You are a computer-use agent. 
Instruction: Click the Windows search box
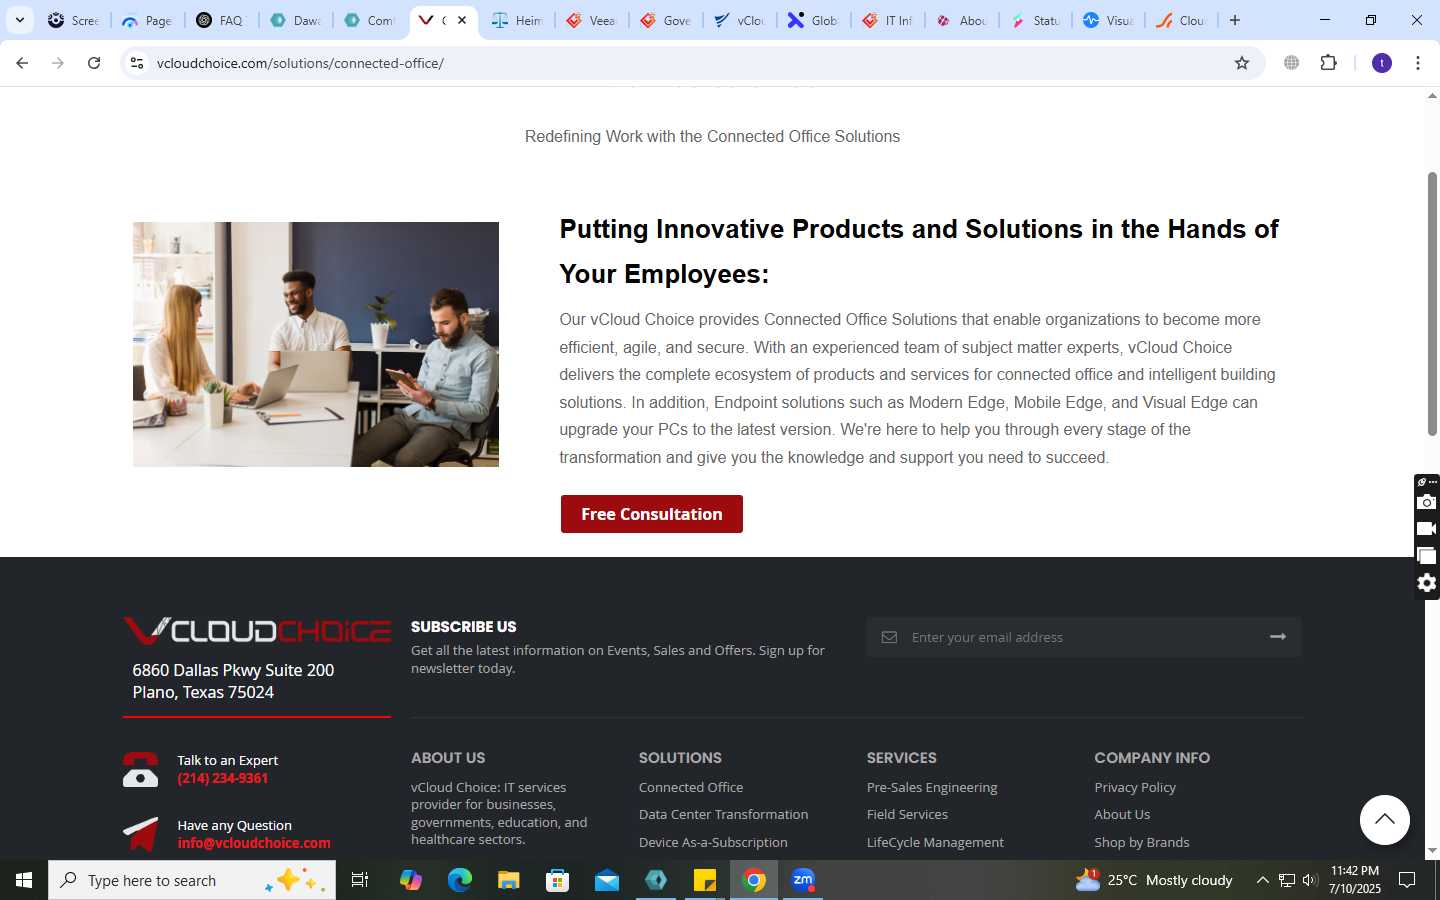192,880
